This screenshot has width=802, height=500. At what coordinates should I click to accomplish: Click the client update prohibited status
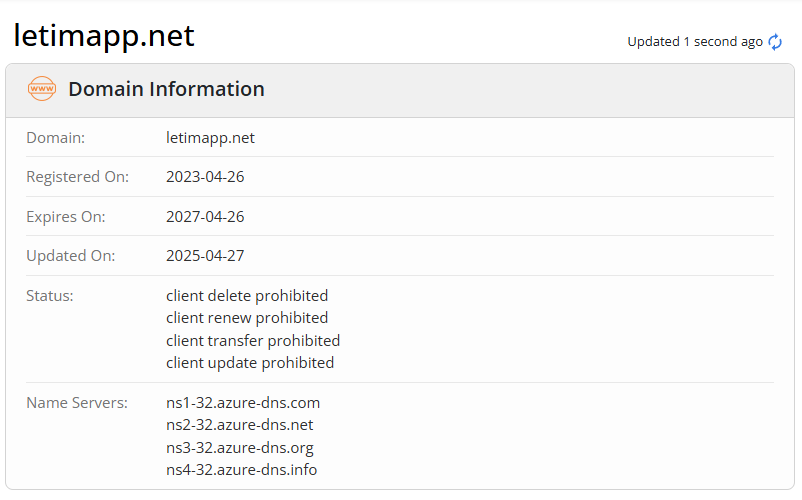250,362
